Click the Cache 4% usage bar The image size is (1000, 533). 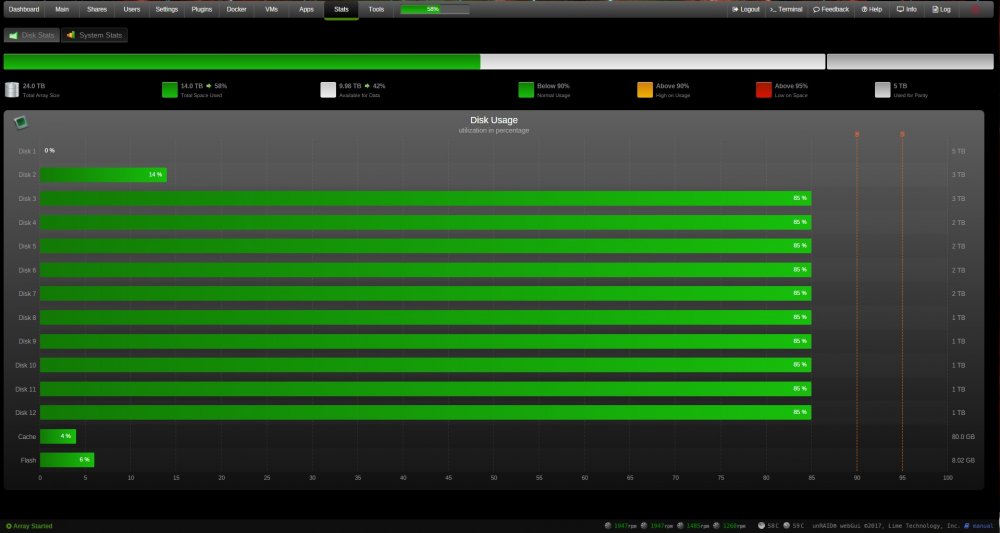tap(58, 436)
